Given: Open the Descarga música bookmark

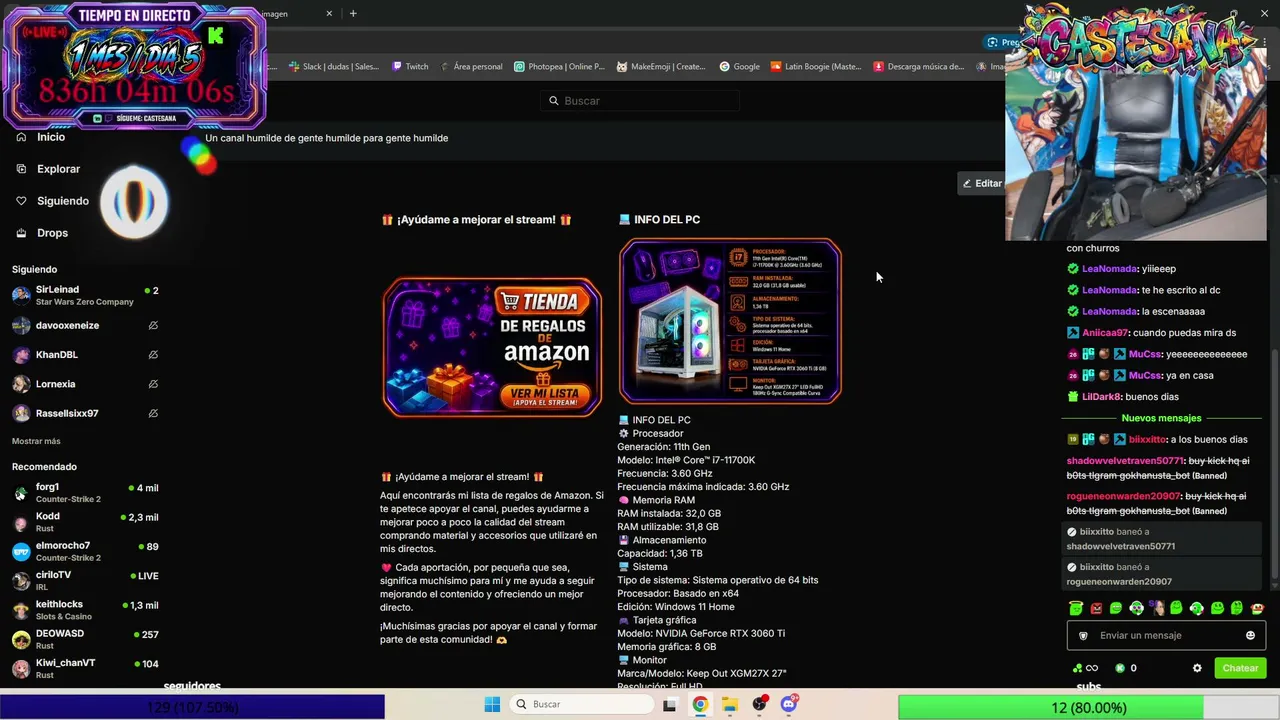Looking at the screenshot, I should point(919,67).
